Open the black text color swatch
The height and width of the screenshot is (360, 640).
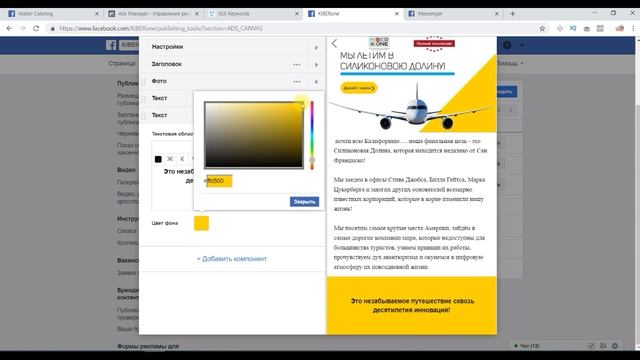158,159
